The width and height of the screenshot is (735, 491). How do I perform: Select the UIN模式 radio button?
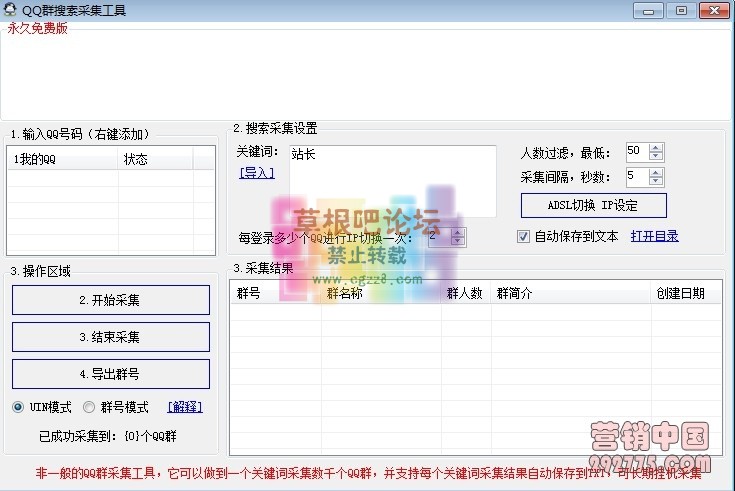click(x=18, y=407)
